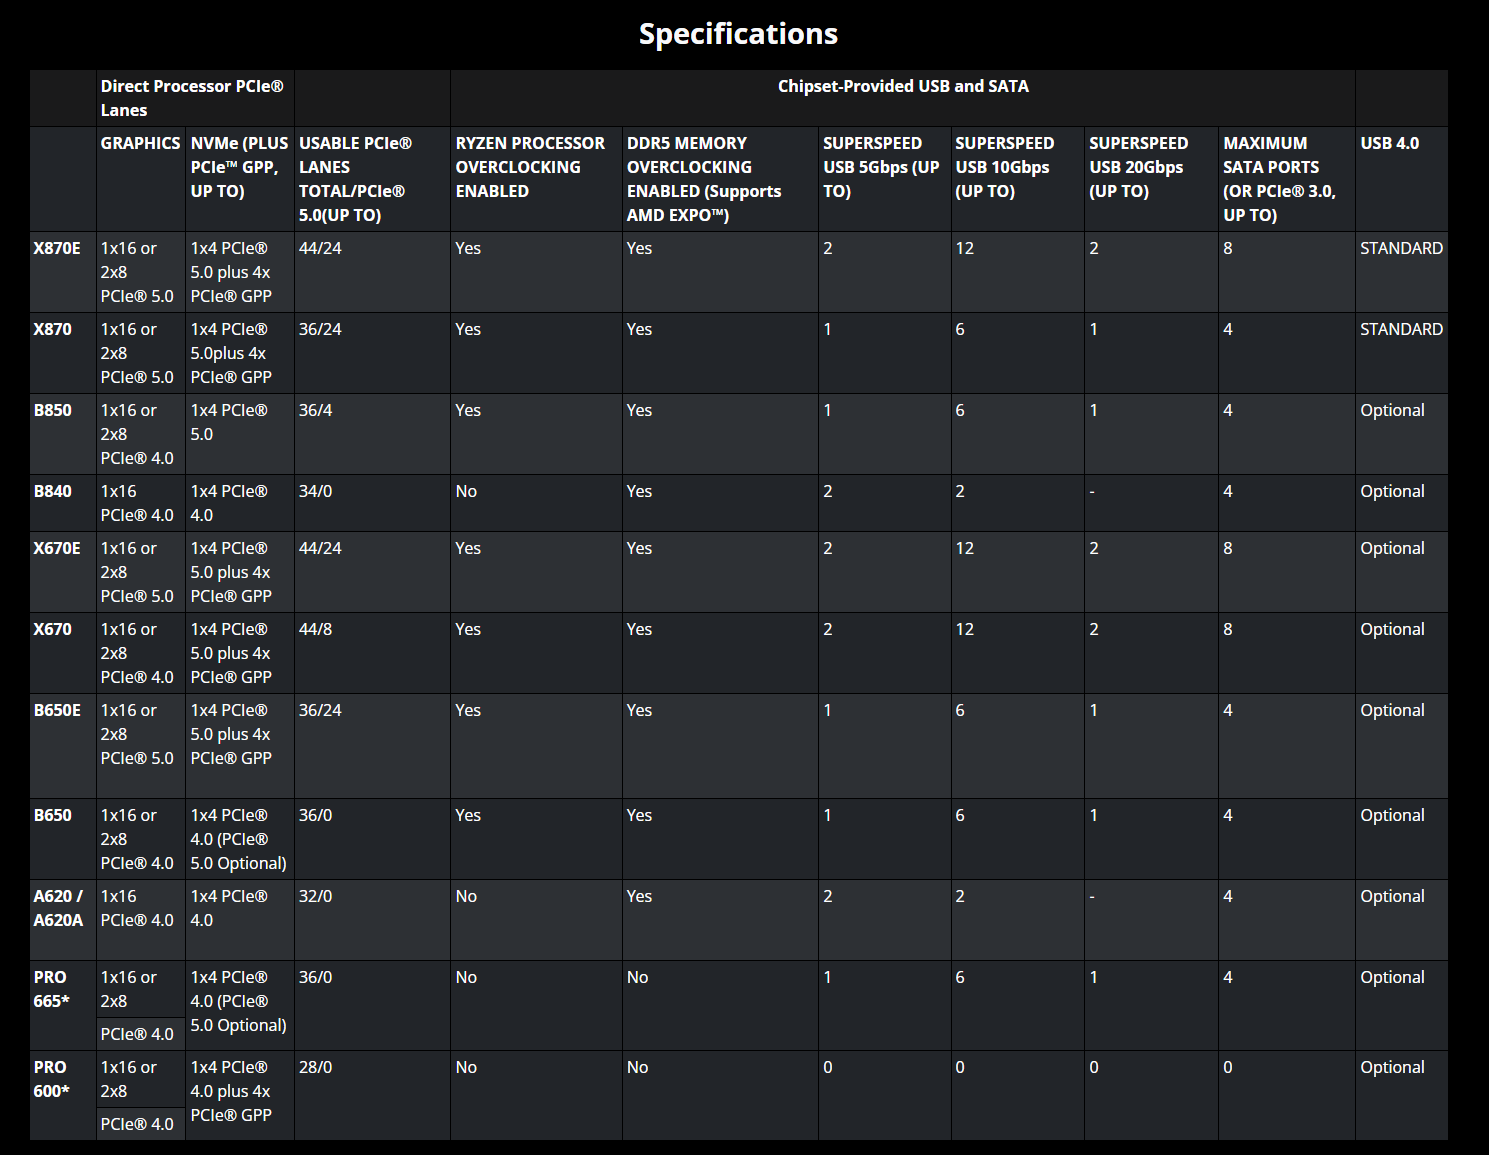Screen dimensions: 1489x1155
Task: Select the MAXIMUM SATA PORTS column header
Action: [x=1280, y=179]
